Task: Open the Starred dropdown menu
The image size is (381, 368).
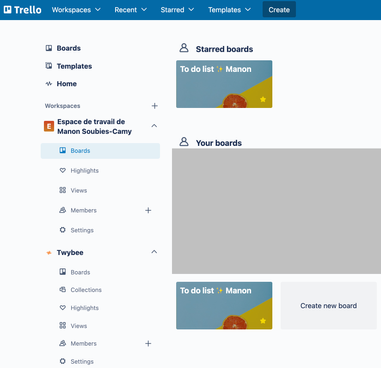Action: [177, 10]
